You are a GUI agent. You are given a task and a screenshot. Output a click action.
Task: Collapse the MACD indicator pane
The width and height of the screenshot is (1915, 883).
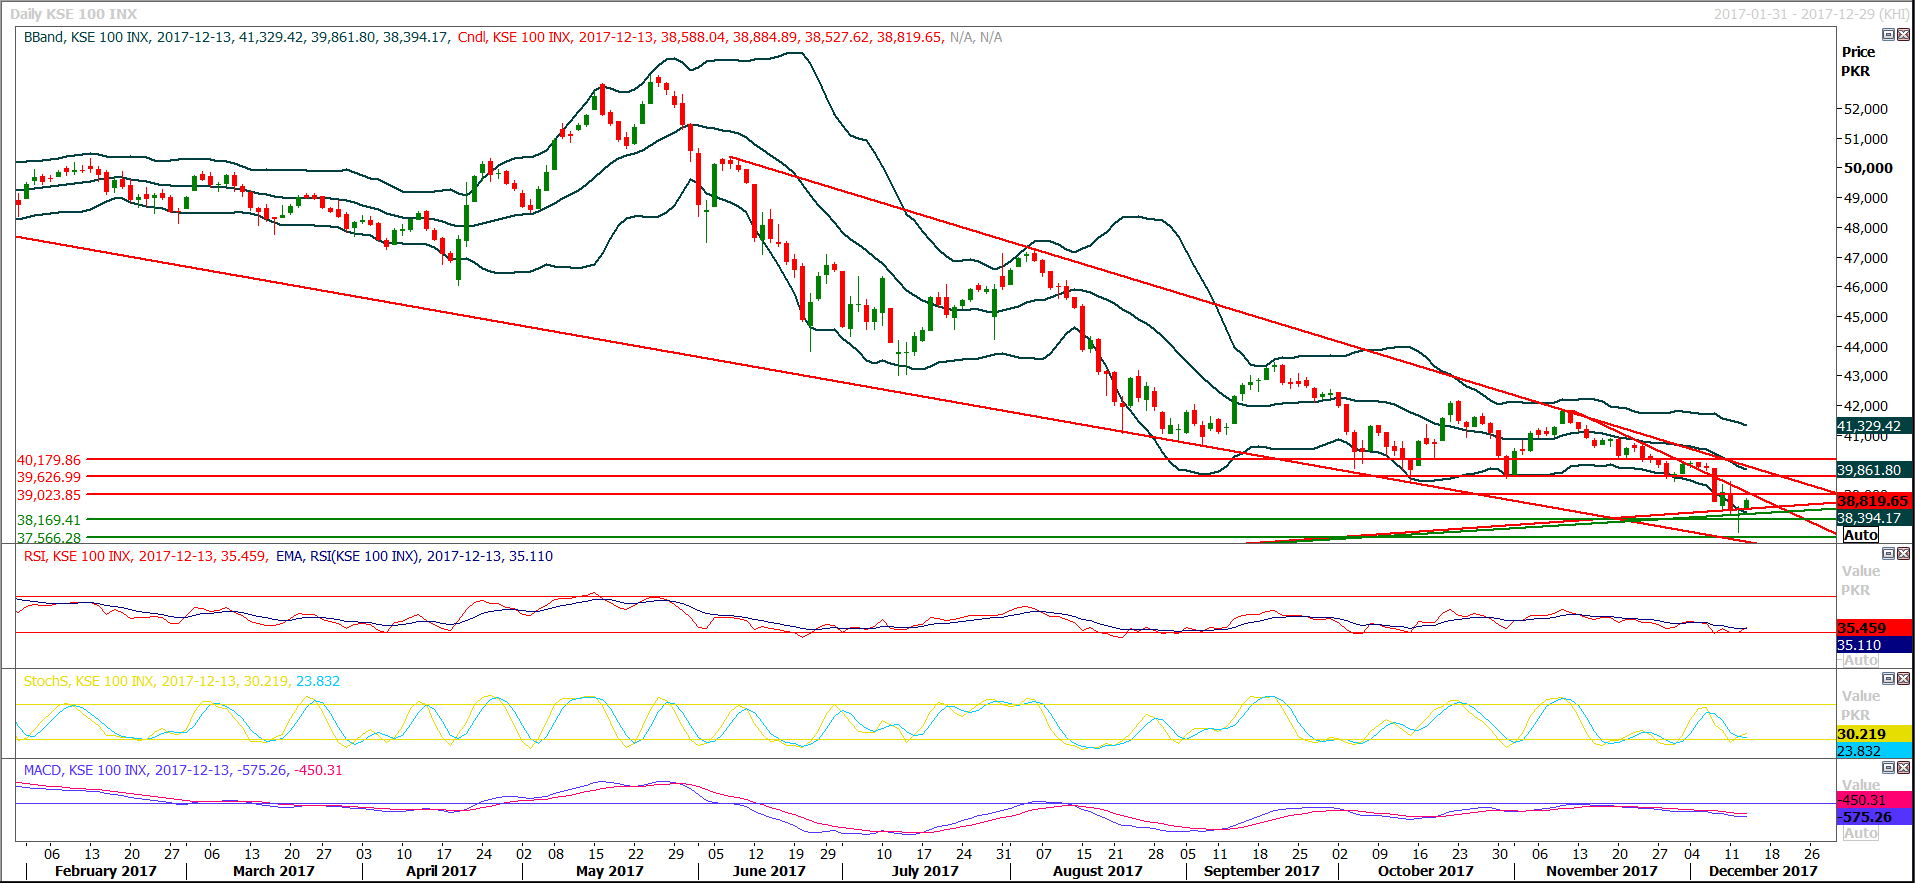(x=1888, y=768)
